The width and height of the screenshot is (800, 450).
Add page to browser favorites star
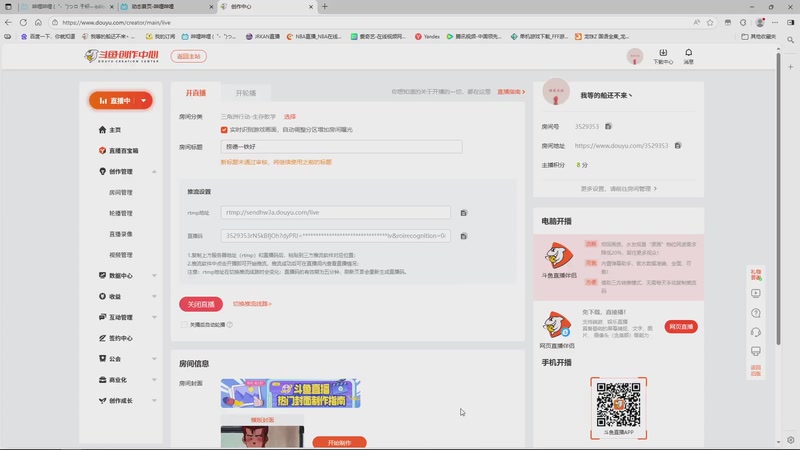[x=710, y=22]
